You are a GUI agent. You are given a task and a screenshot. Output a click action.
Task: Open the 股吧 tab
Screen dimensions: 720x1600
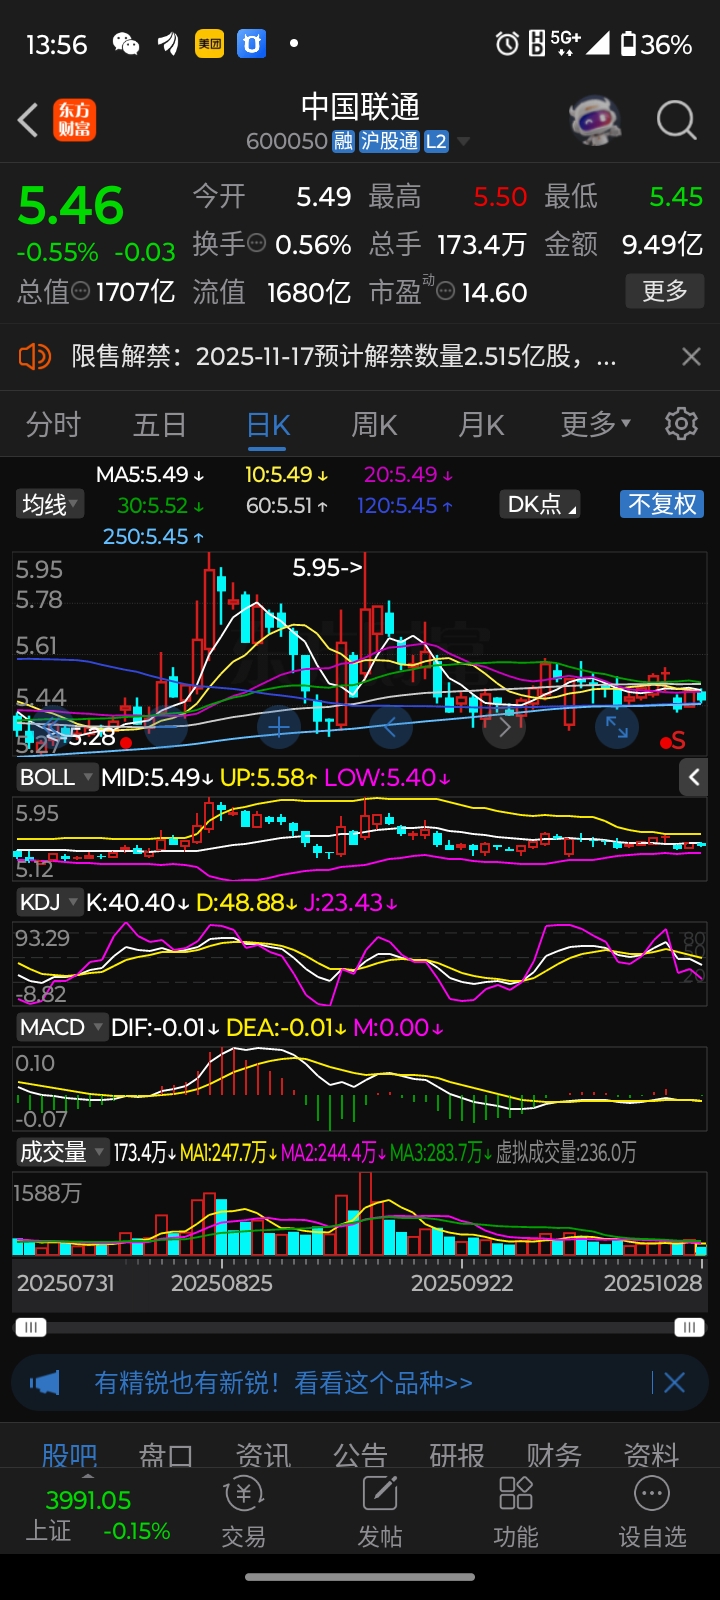tap(69, 1454)
